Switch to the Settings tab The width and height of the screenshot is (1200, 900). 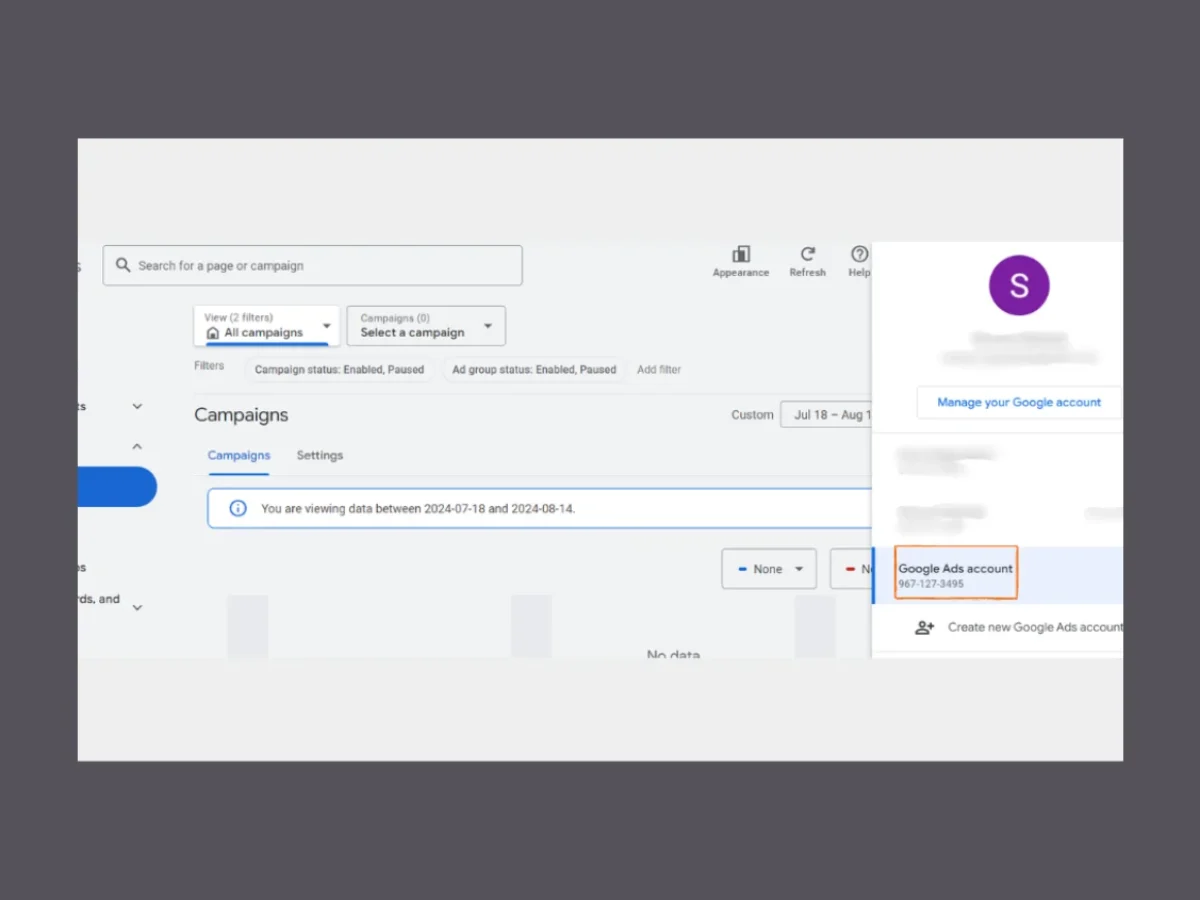coord(320,455)
